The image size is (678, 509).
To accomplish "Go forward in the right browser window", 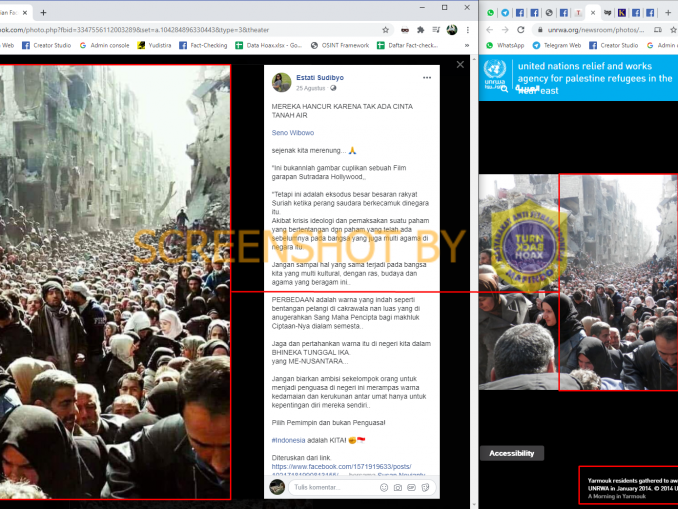I will click(x=505, y=30).
